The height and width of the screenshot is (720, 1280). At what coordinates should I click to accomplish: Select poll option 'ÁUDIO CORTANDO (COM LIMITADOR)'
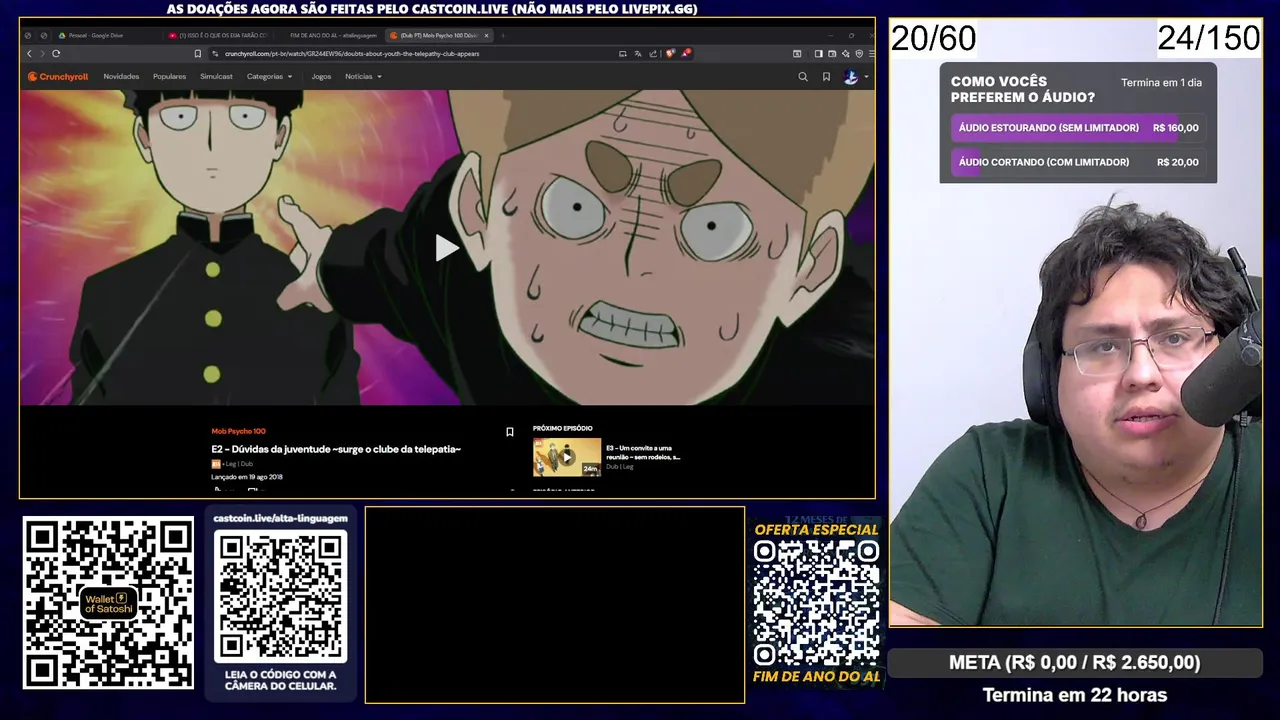pyautogui.click(x=1078, y=162)
